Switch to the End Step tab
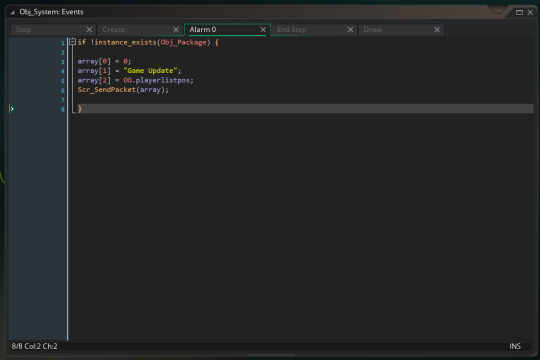The height and width of the screenshot is (360, 540). tap(314, 30)
